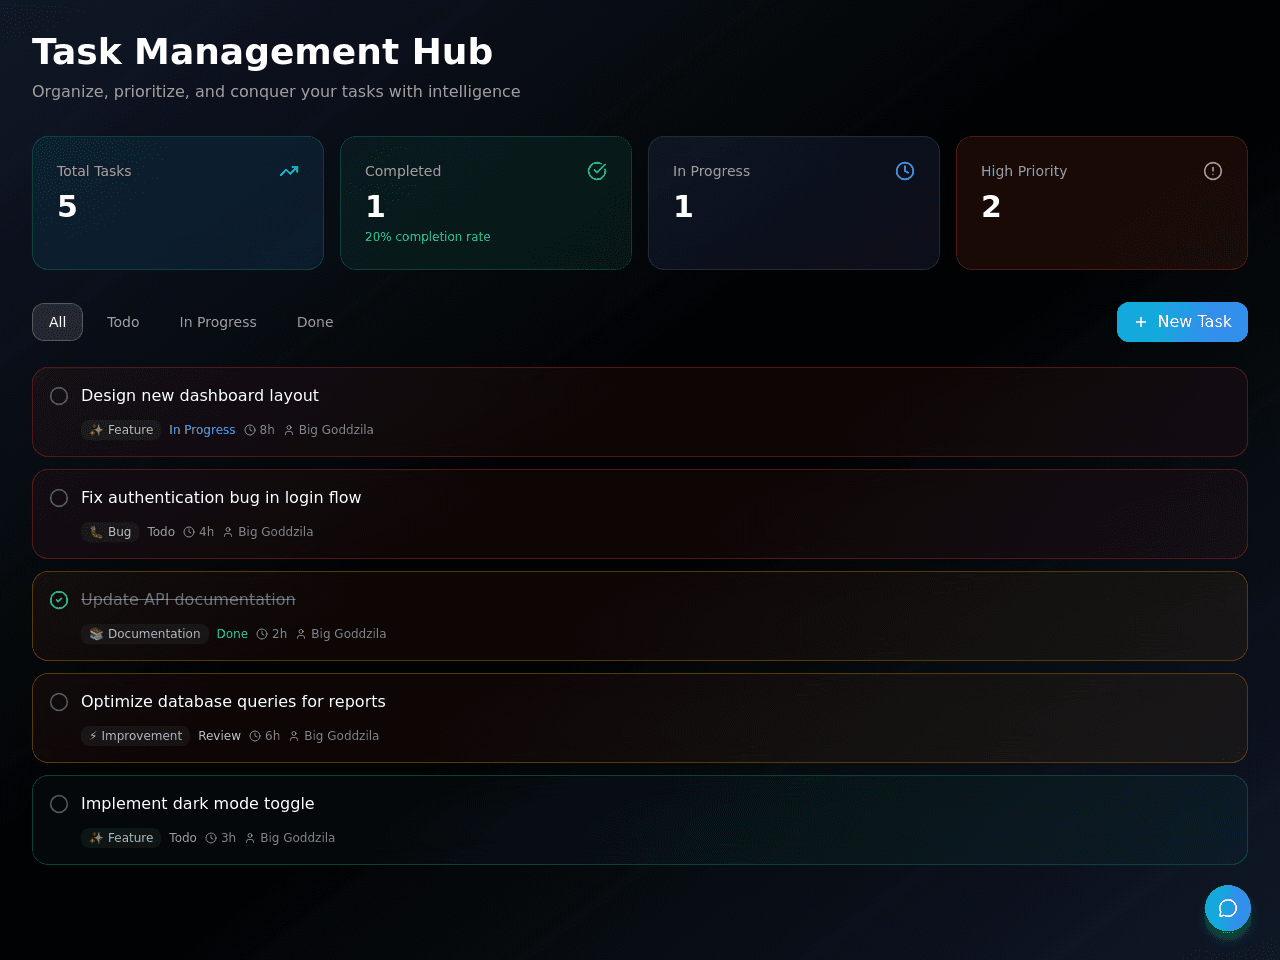This screenshot has width=1280, height=960.
Task: Click the trending arrow icon in Total Tasks card
Action: pos(289,171)
